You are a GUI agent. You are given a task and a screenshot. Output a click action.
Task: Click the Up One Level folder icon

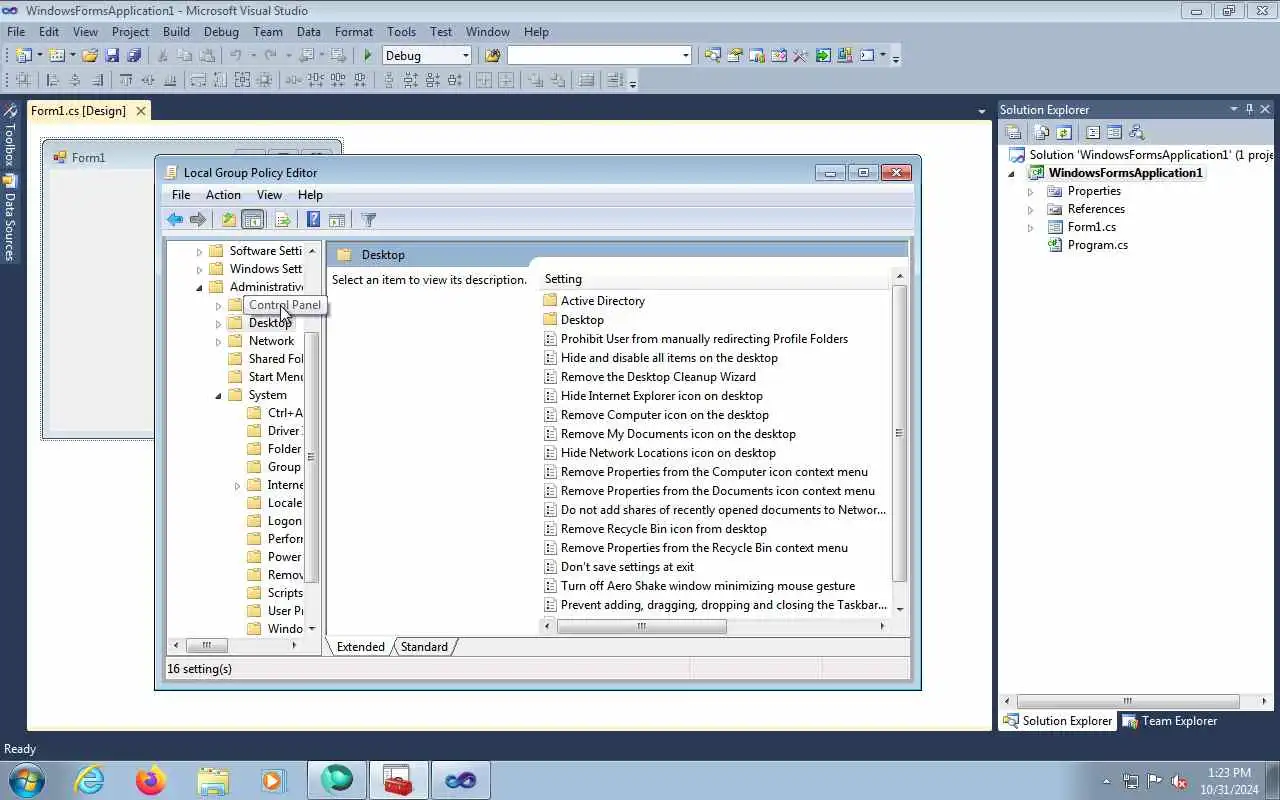point(229,220)
